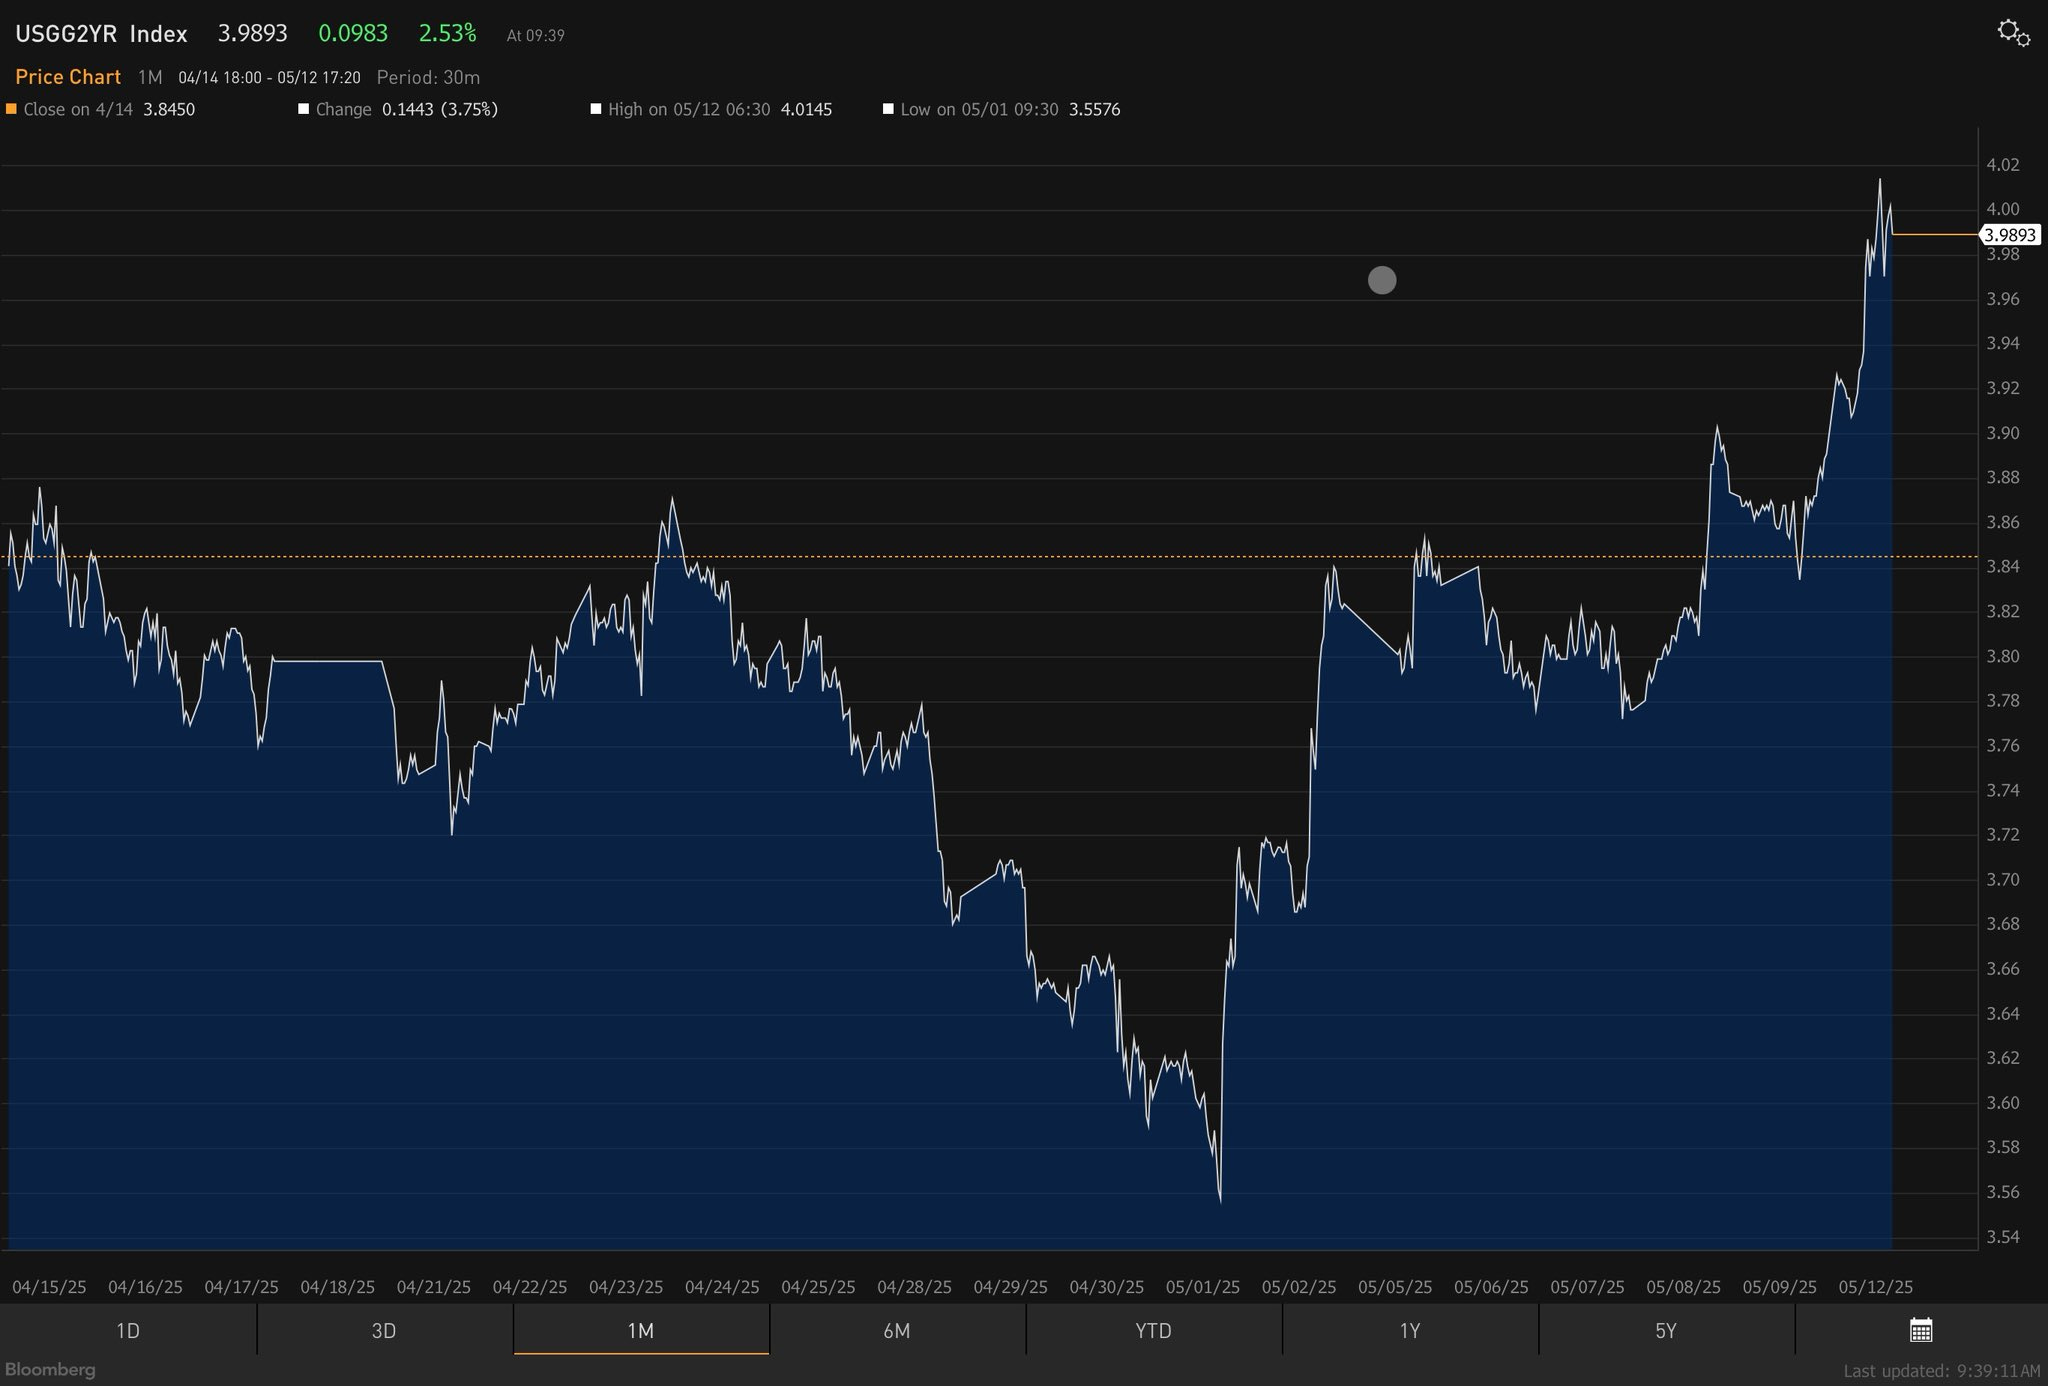This screenshot has height=1386, width=2048.
Task: Click the Low on 05/01 legend marker
Action: (x=888, y=109)
